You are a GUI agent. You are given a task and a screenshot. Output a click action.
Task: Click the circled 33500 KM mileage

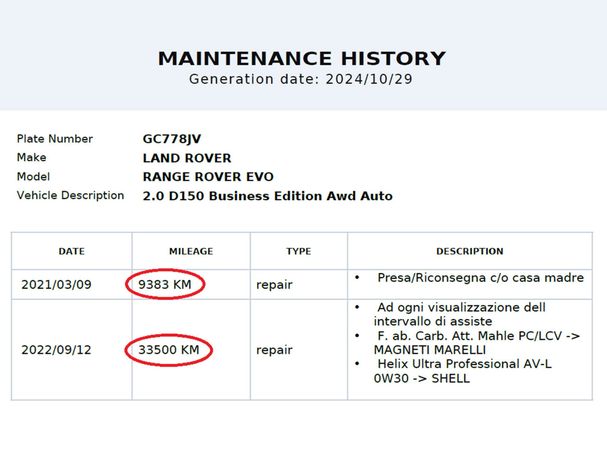169,350
